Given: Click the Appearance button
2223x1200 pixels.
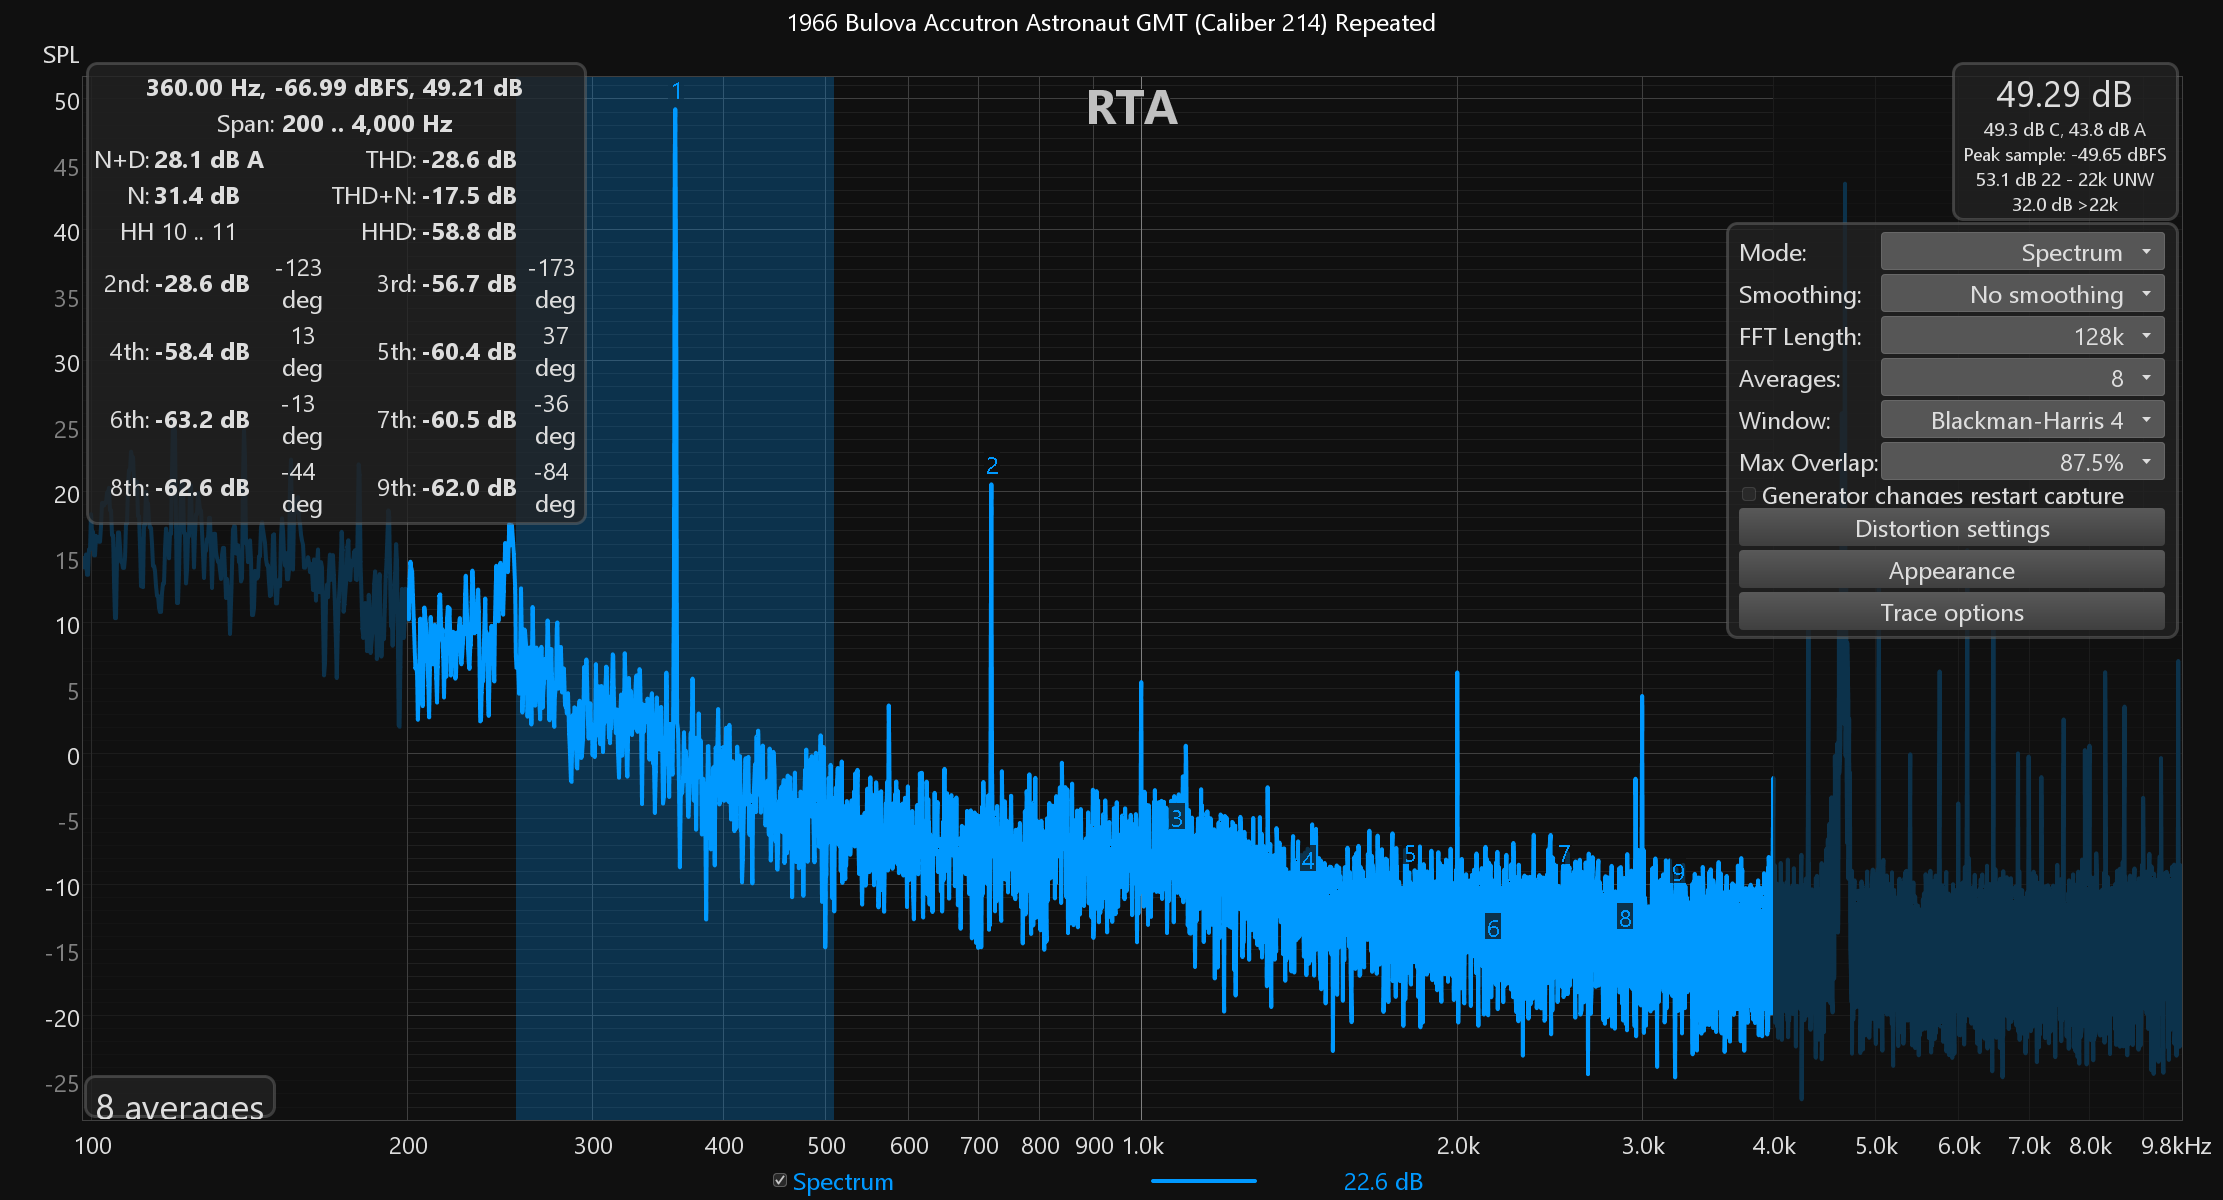Looking at the screenshot, I should click(1951, 570).
